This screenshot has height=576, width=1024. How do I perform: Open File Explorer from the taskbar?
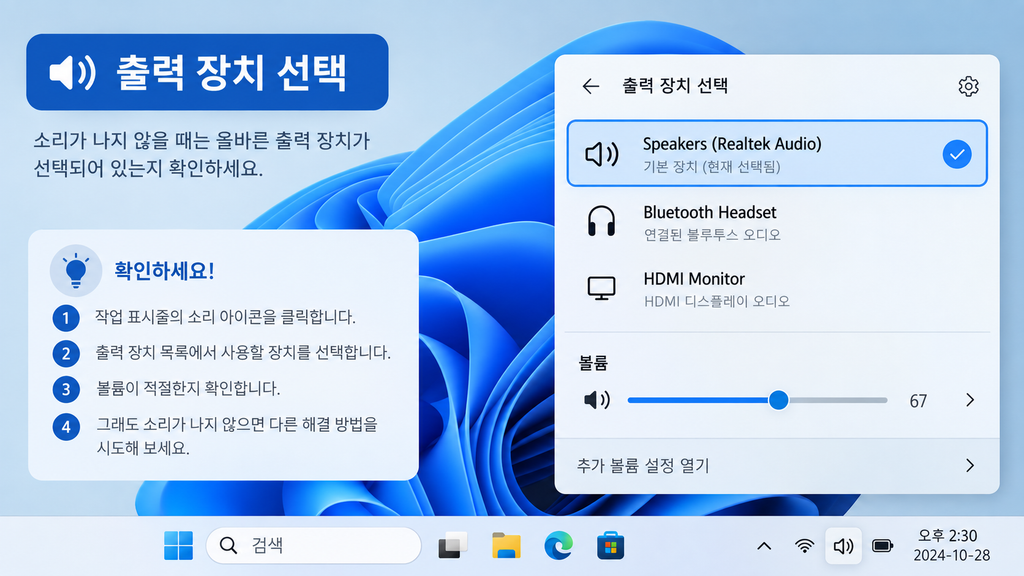click(506, 545)
